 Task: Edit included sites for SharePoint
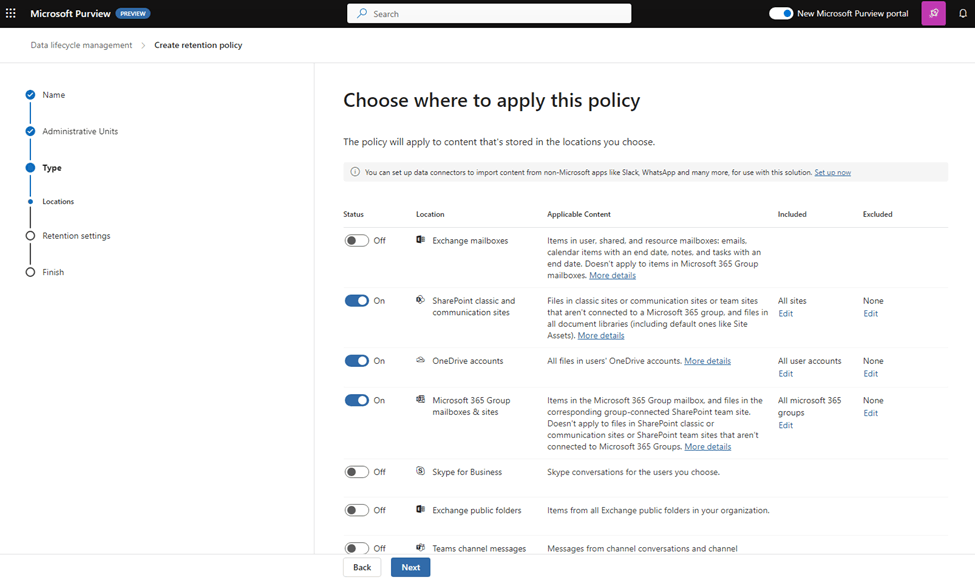pos(785,313)
